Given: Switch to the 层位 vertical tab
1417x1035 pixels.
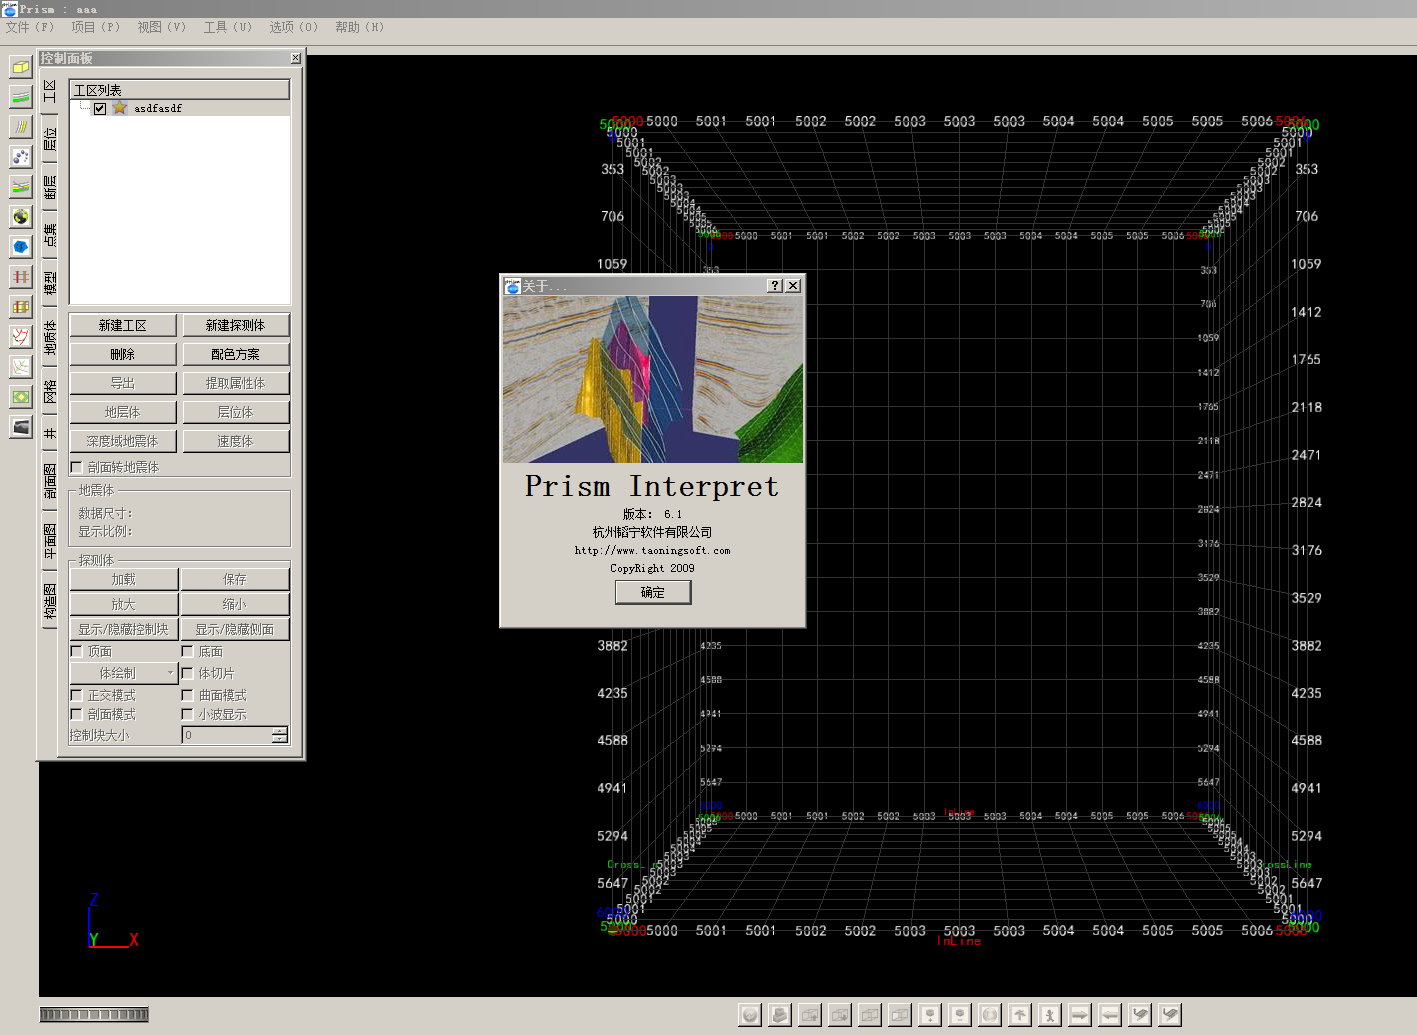Looking at the screenshot, I should (x=50, y=139).
